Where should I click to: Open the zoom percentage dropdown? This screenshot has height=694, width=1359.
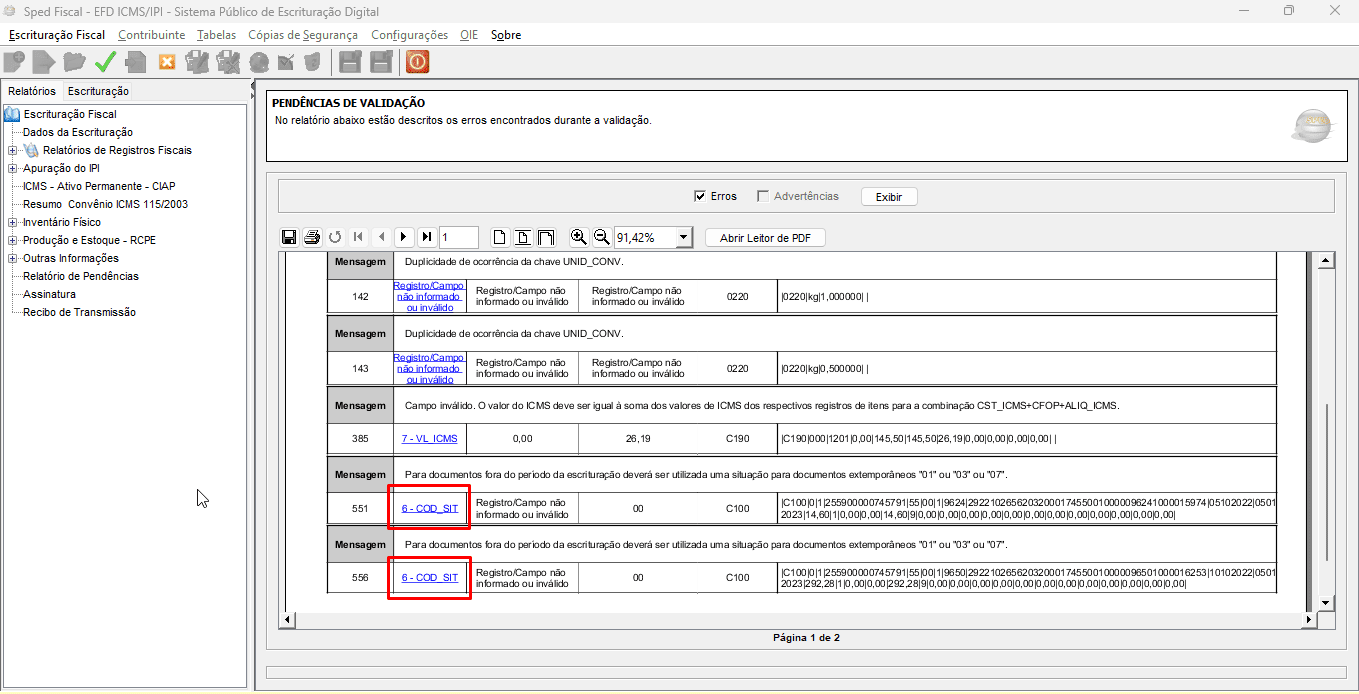pyautogui.click(x=683, y=237)
